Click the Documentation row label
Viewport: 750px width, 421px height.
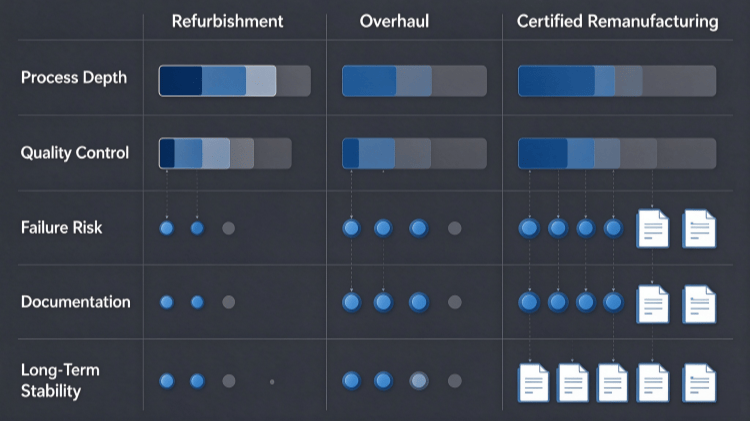point(76,302)
